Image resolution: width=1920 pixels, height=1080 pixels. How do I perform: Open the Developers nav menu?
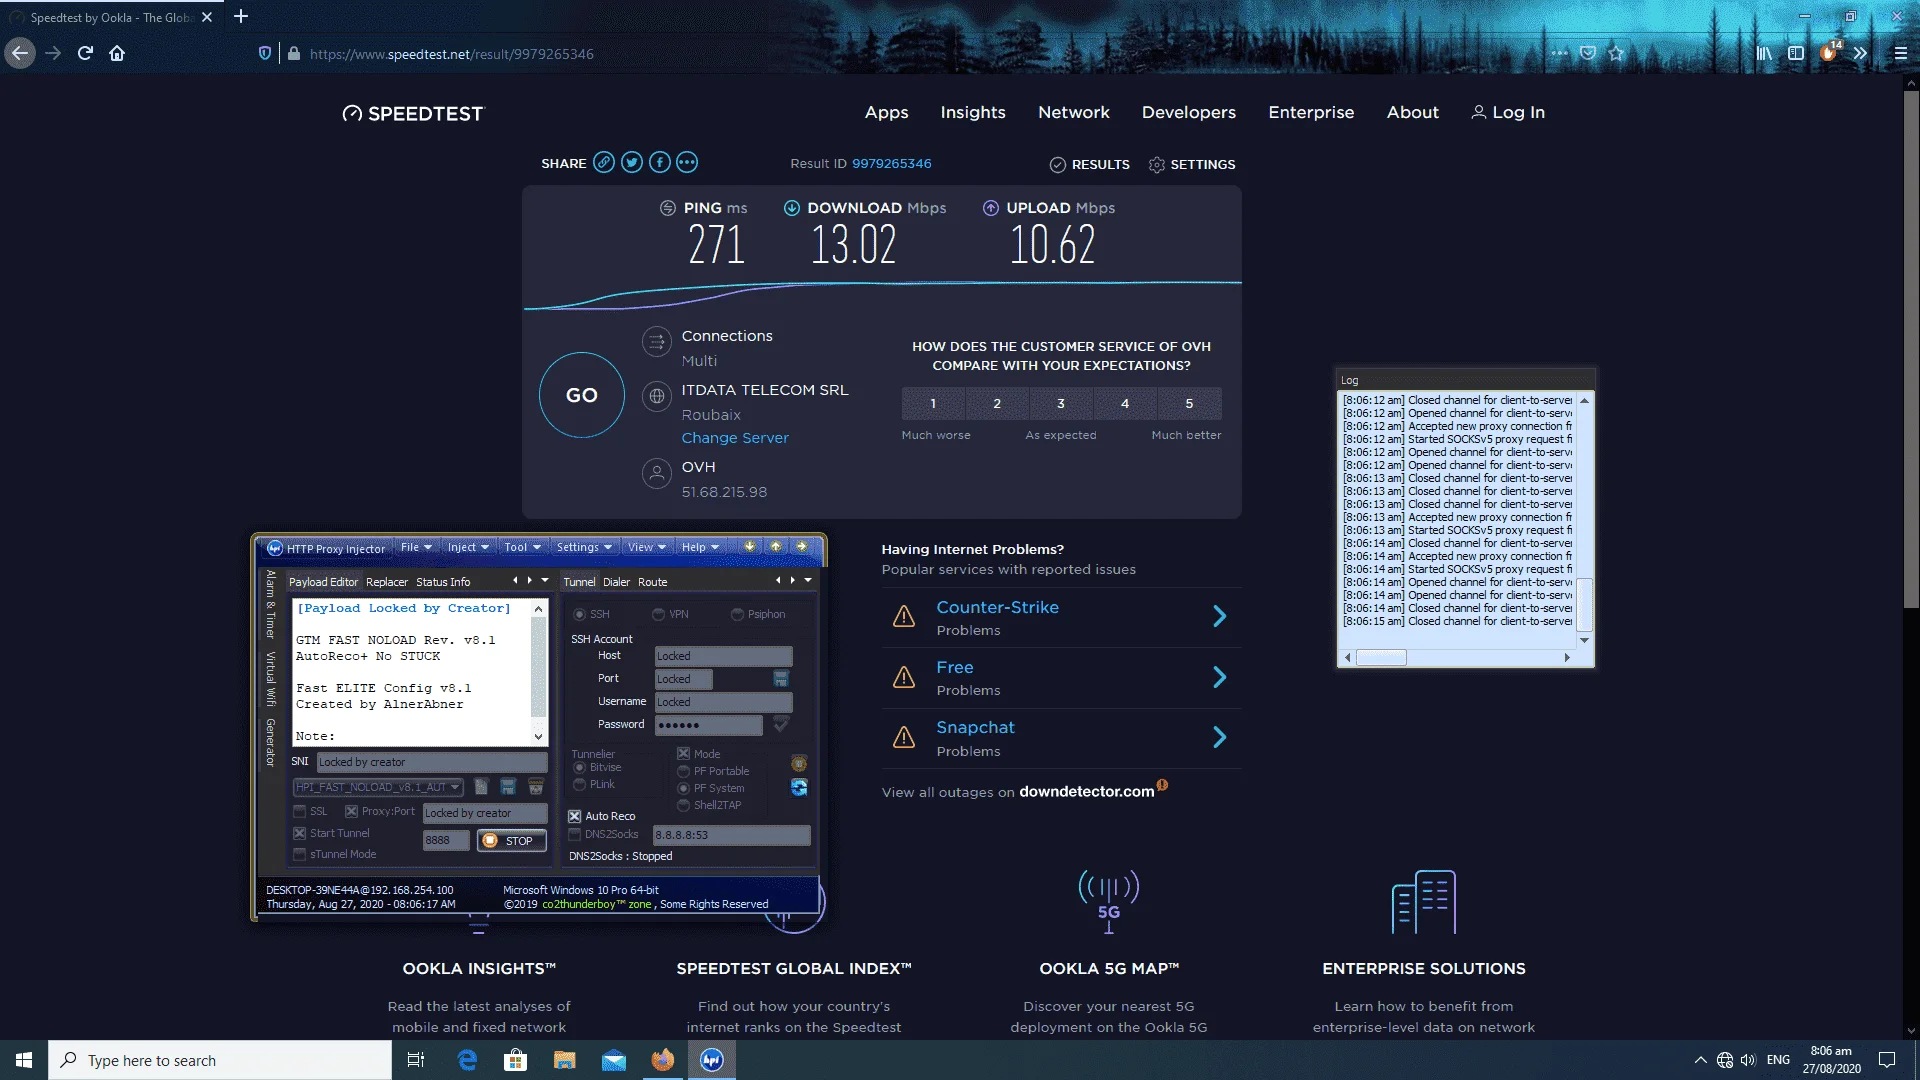(1189, 112)
